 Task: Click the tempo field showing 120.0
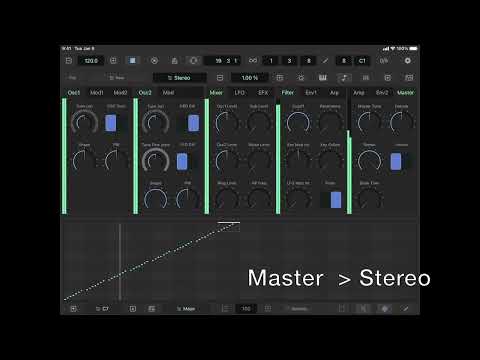(91, 61)
